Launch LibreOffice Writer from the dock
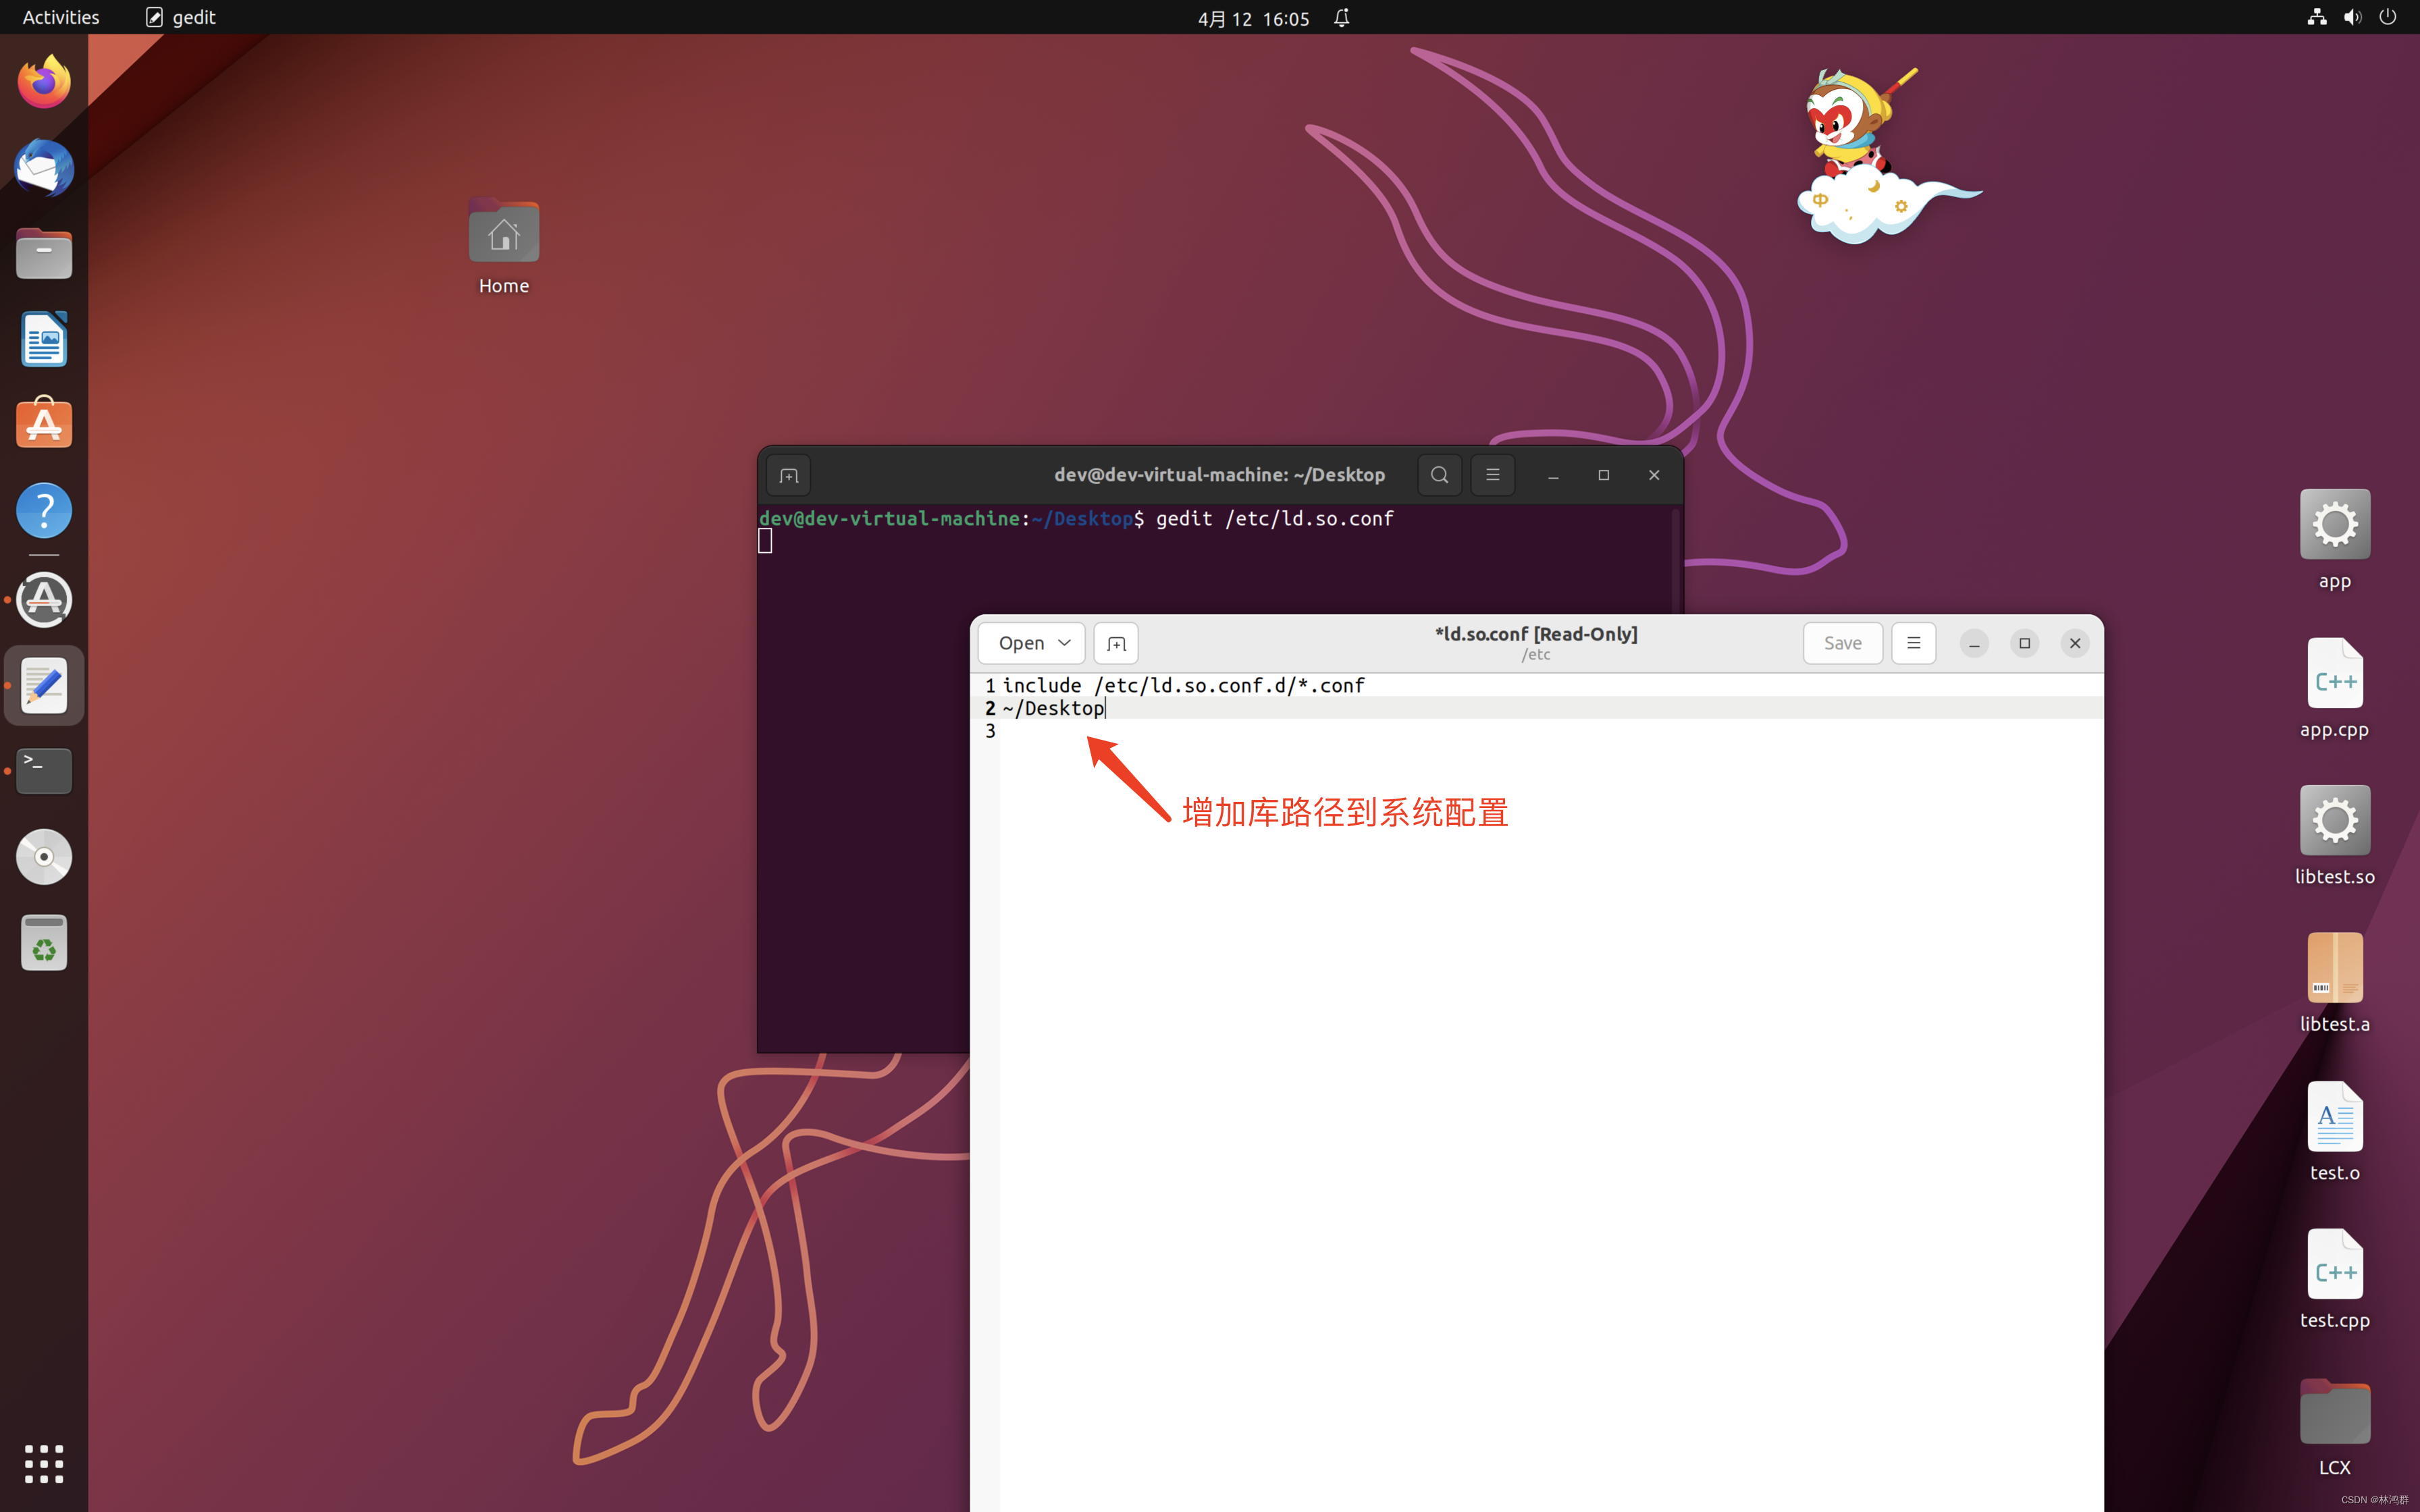The image size is (2420, 1512). point(44,339)
